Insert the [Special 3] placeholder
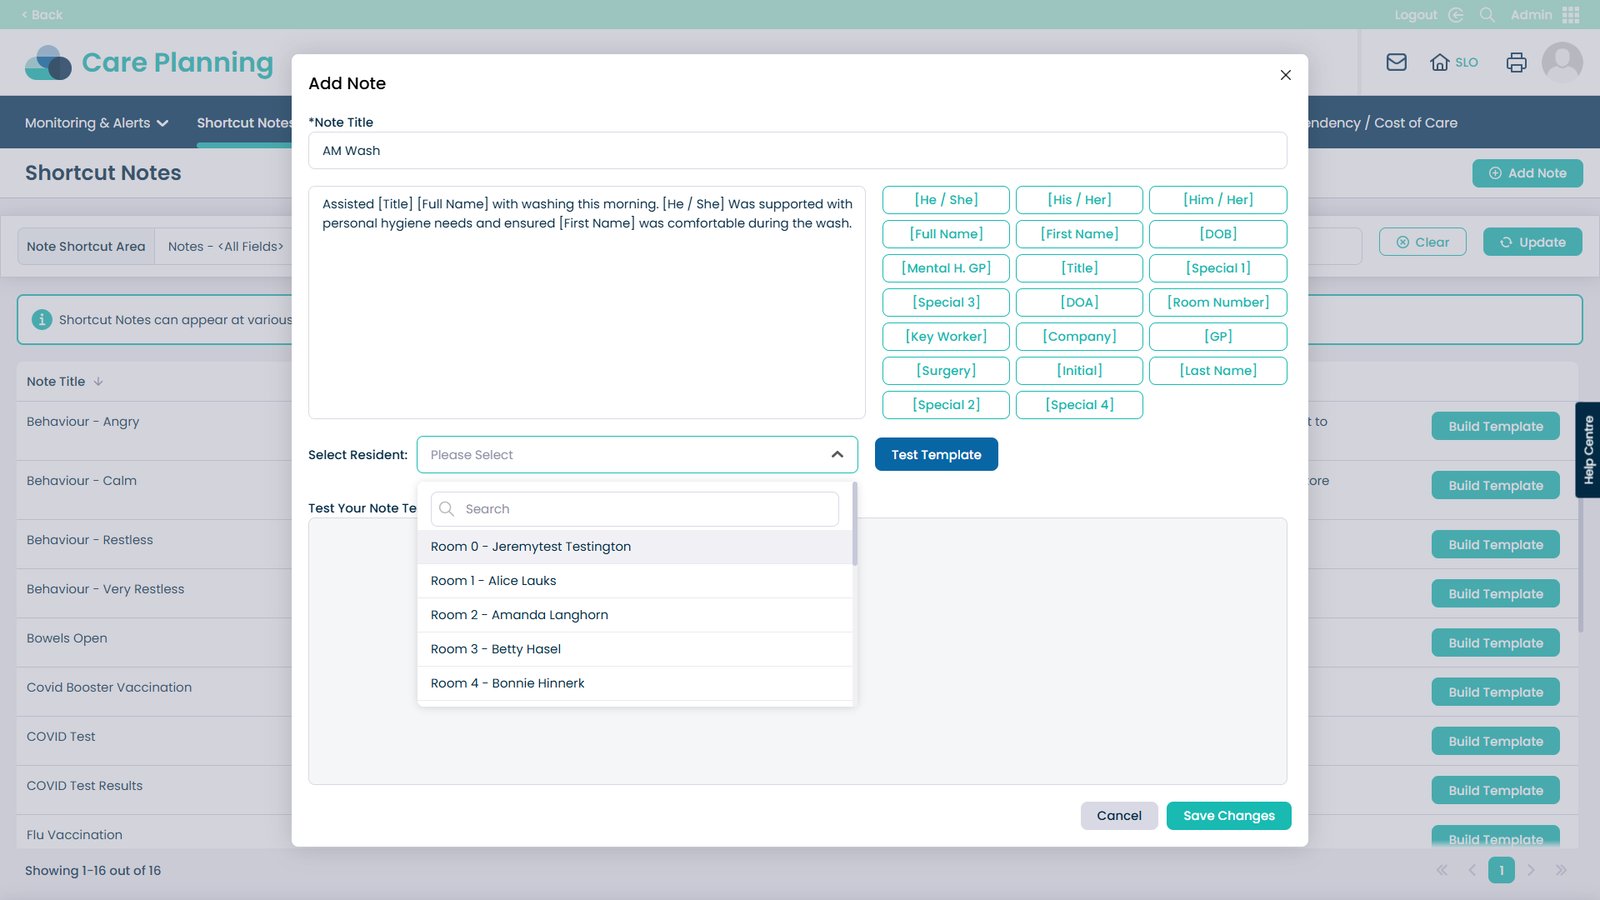The width and height of the screenshot is (1600, 900). click(x=946, y=302)
